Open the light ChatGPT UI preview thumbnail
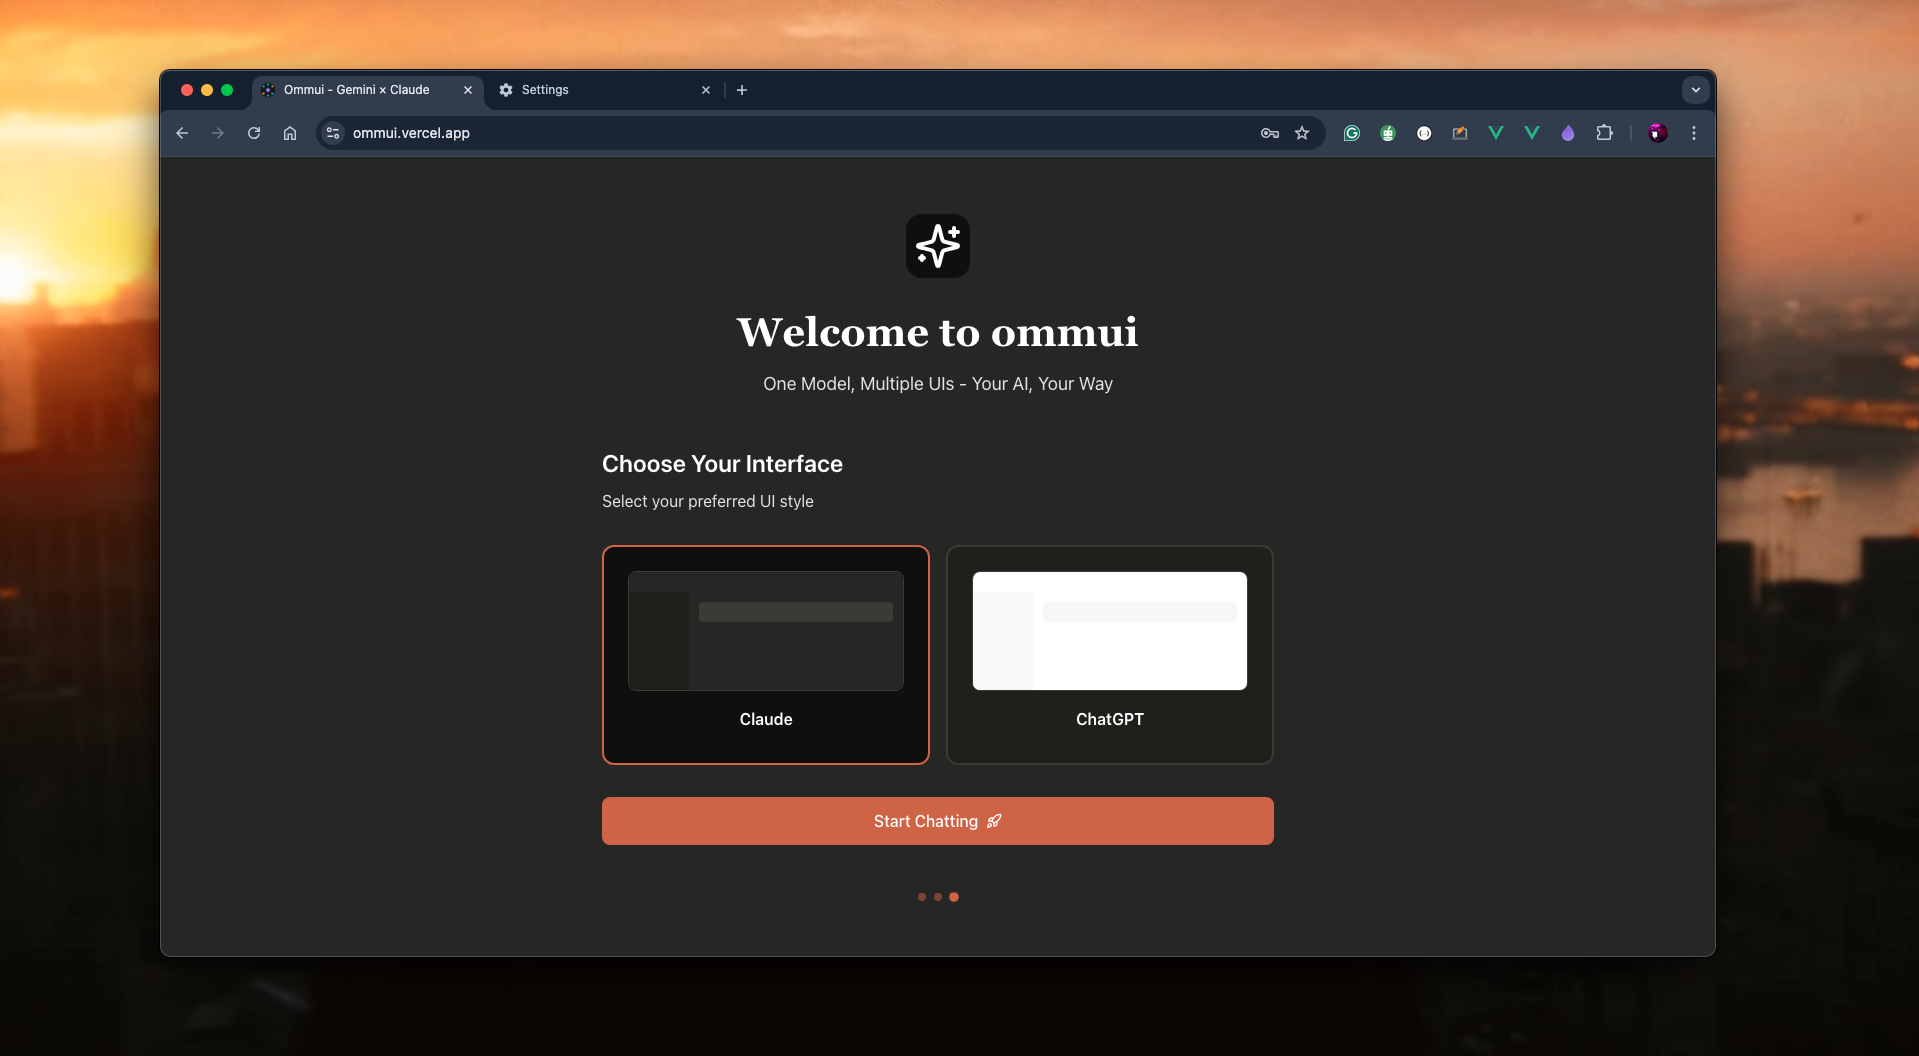The width and height of the screenshot is (1919, 1056). coord(1109,631)
